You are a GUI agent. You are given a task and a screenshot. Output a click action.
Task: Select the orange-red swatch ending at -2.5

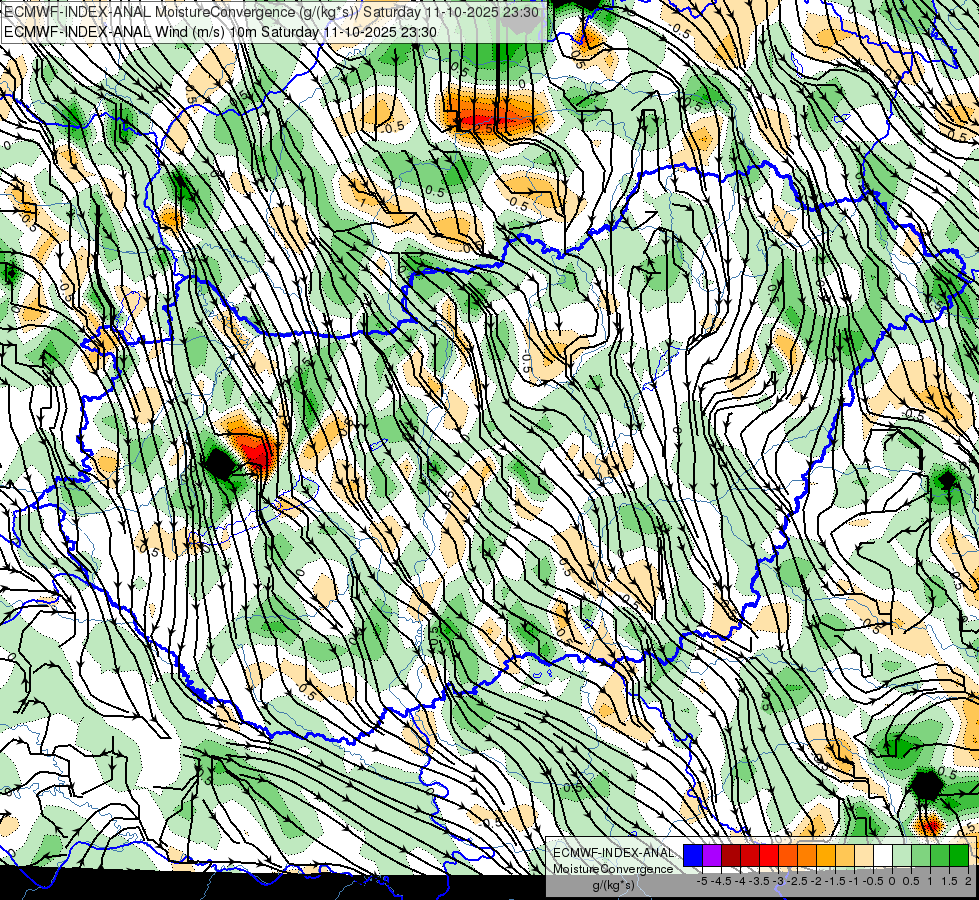coord(788,855)
